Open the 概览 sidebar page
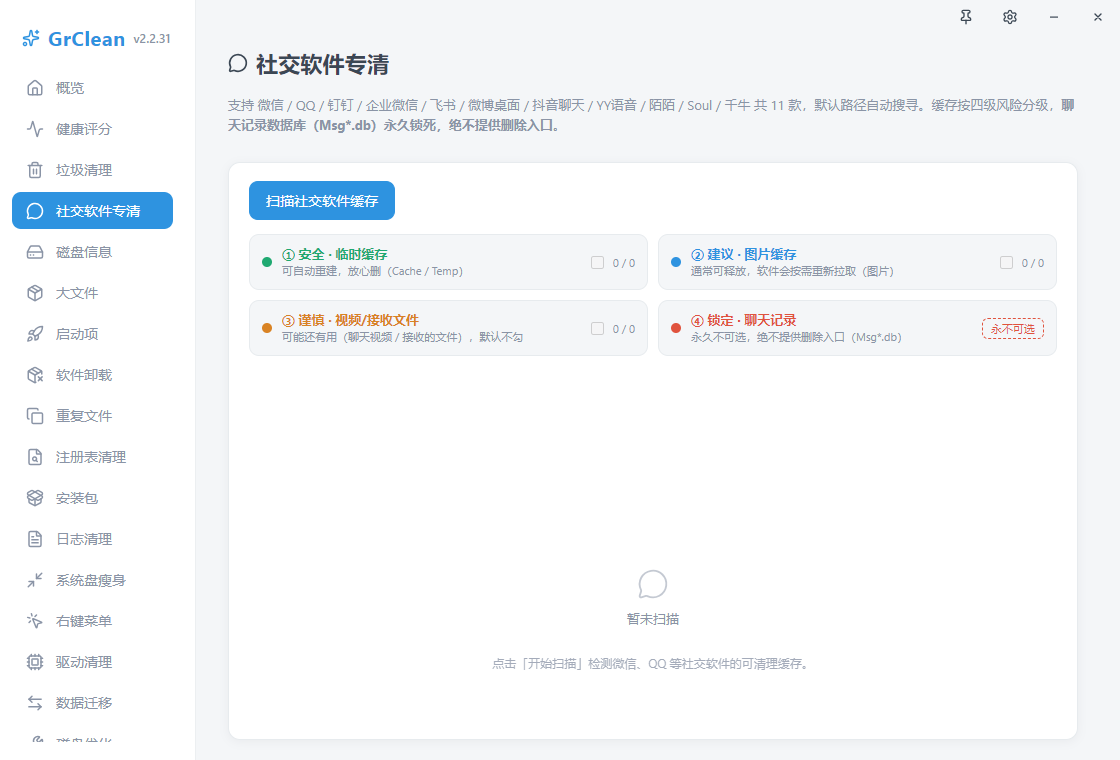1120x760 pixels. coord(92,88)
